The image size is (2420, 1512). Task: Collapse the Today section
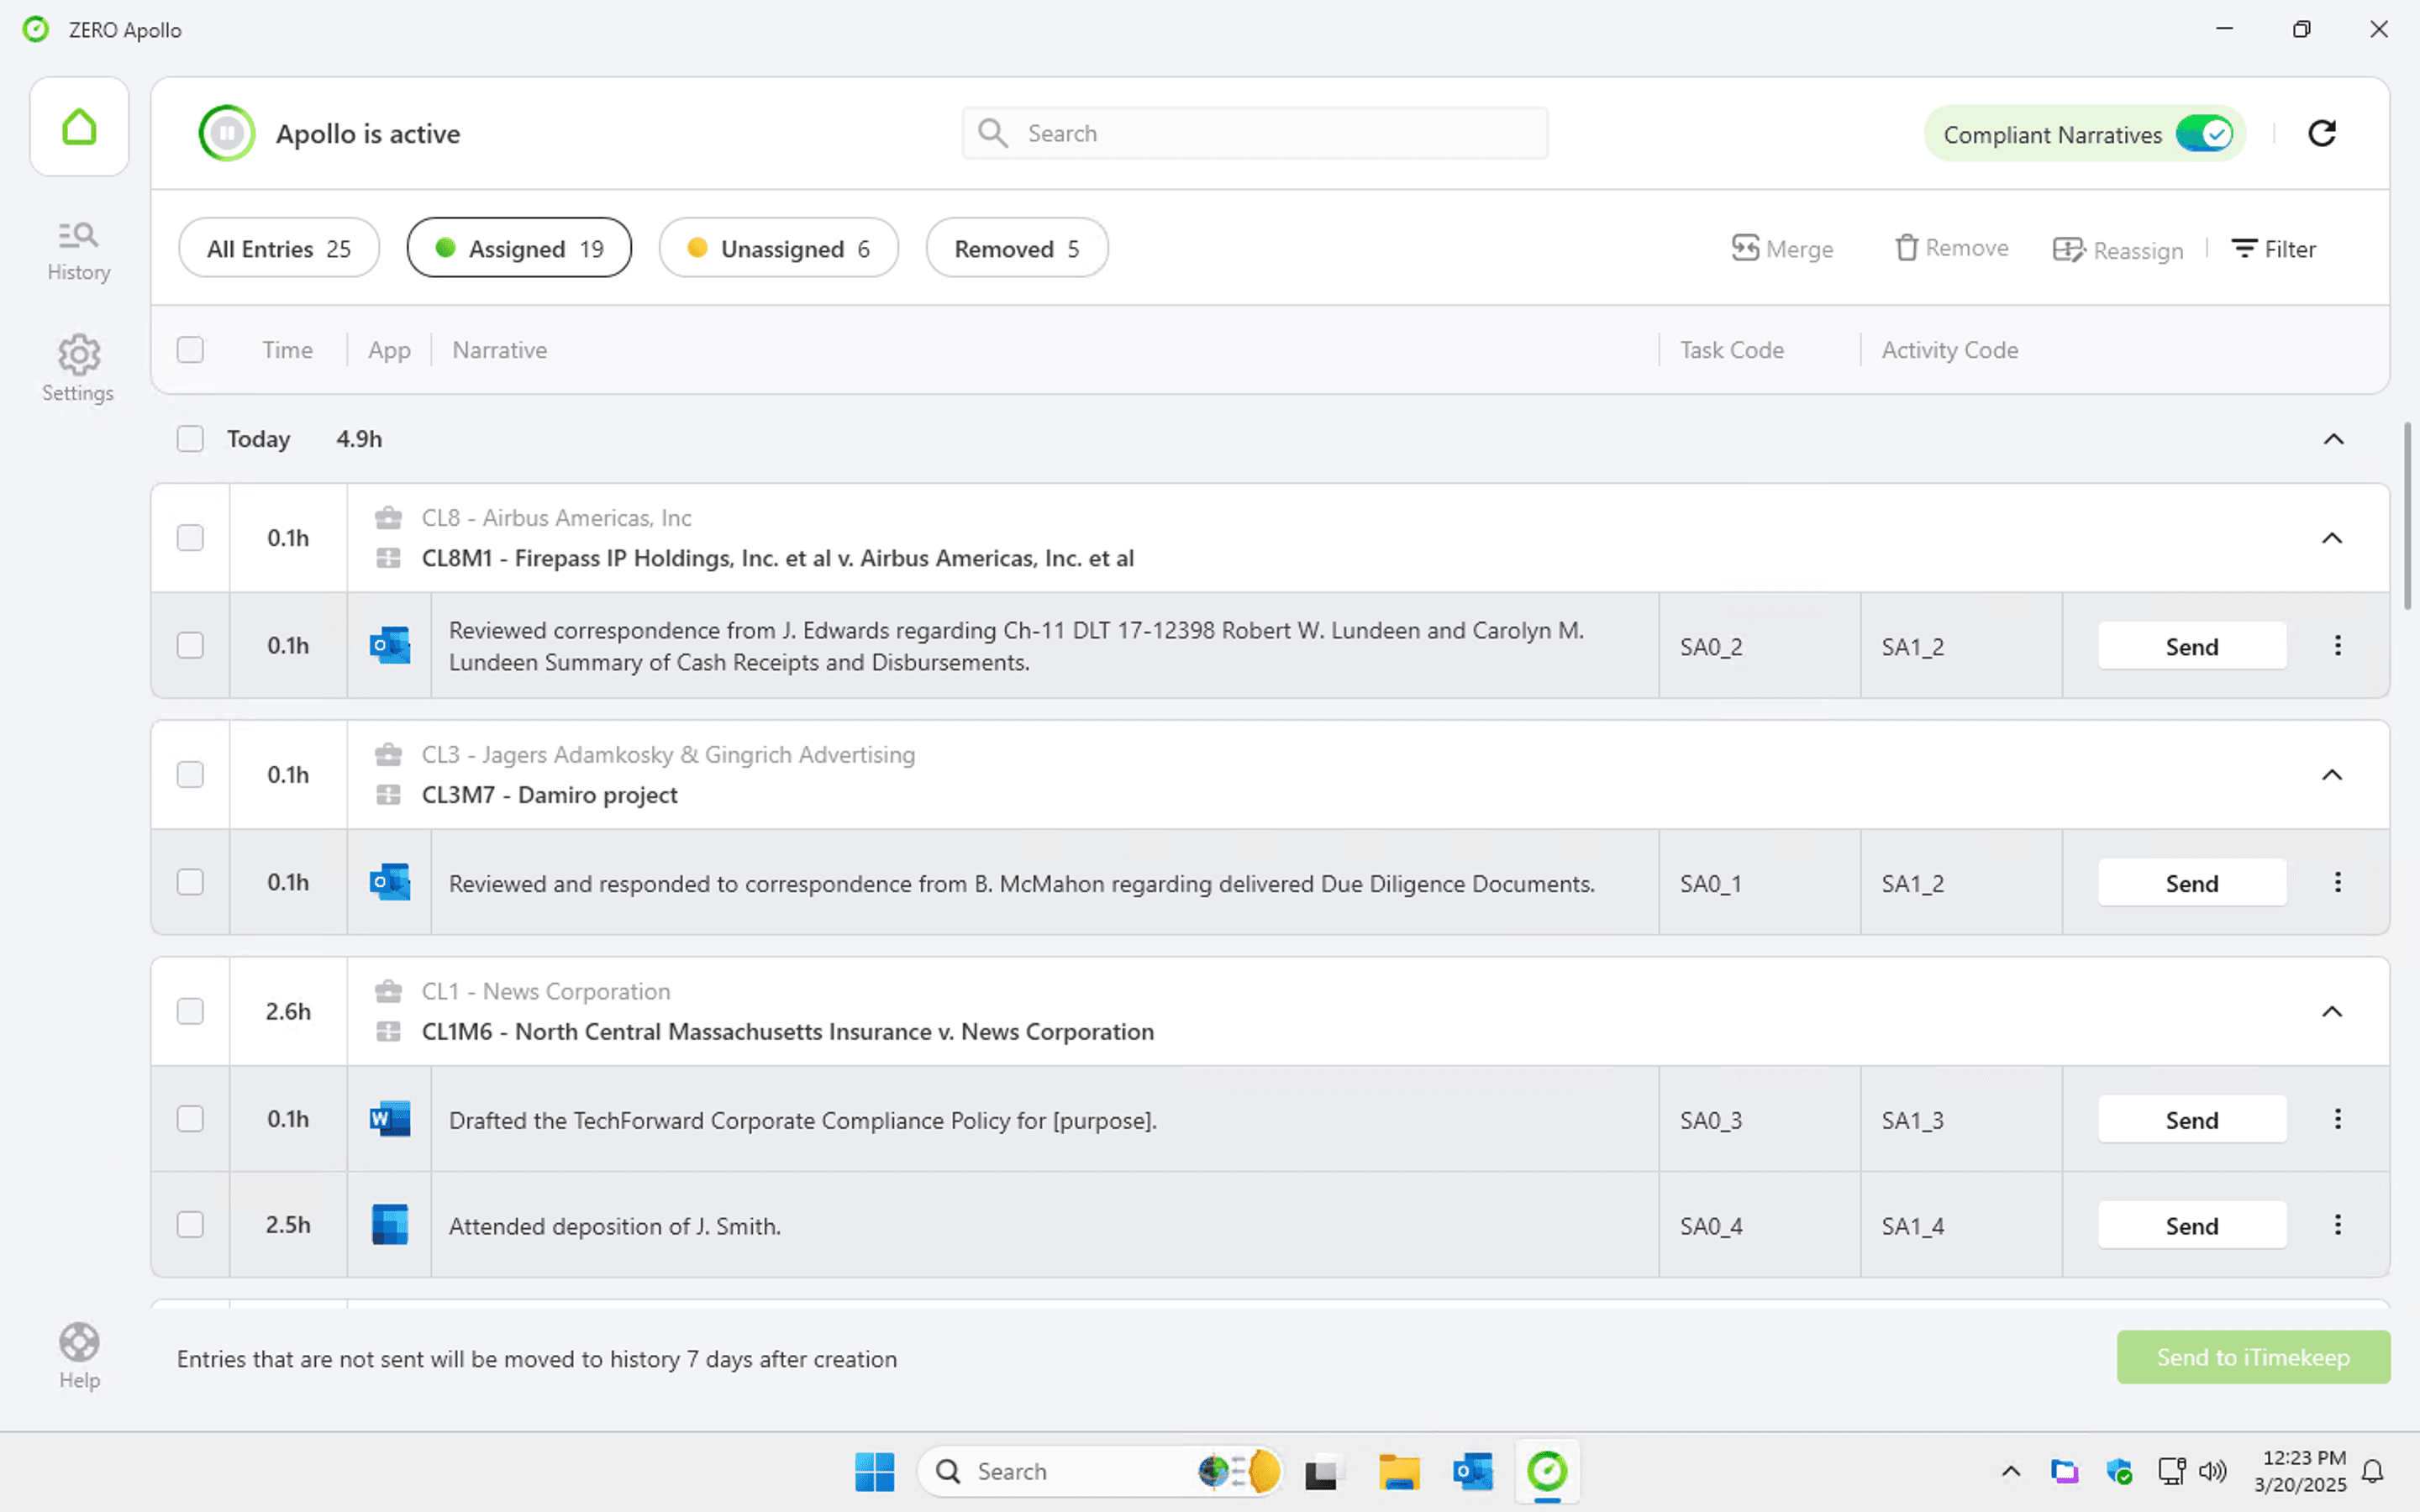tap(2333, 439)
